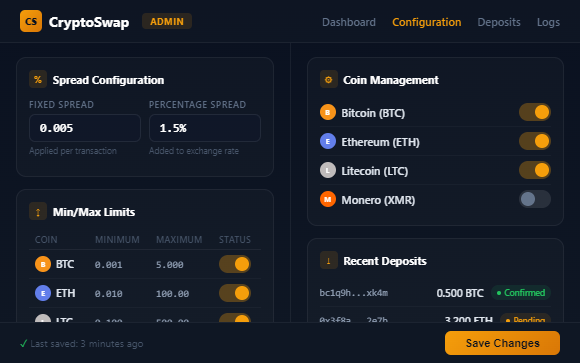Enable the Monero (XMR) coin toggle
The image size is (580, 363).
[x=535, y=199]
